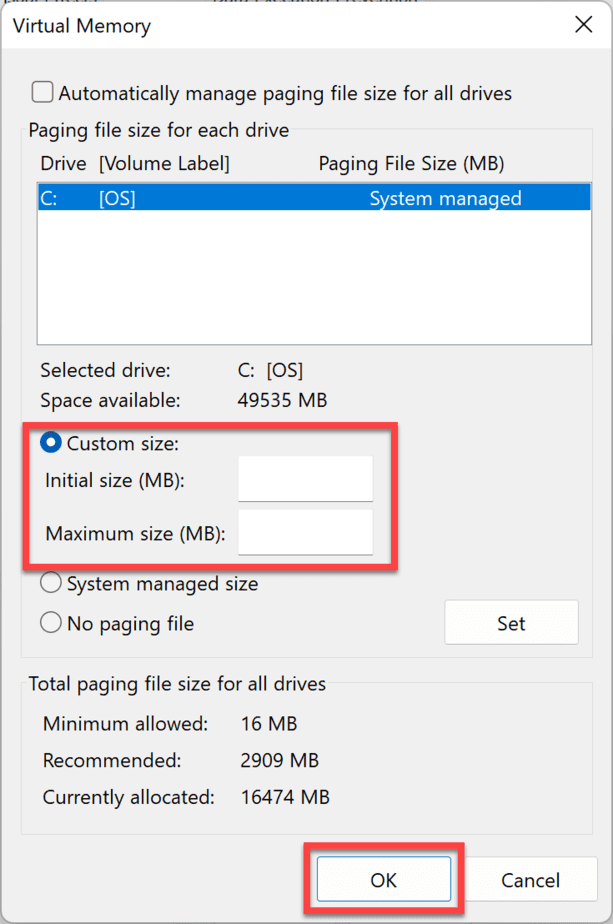Click the 'Drive [Volume Label]' column header
Image resolution: width=613 pixels, height=924 pixels.
(x=135, y=163)
